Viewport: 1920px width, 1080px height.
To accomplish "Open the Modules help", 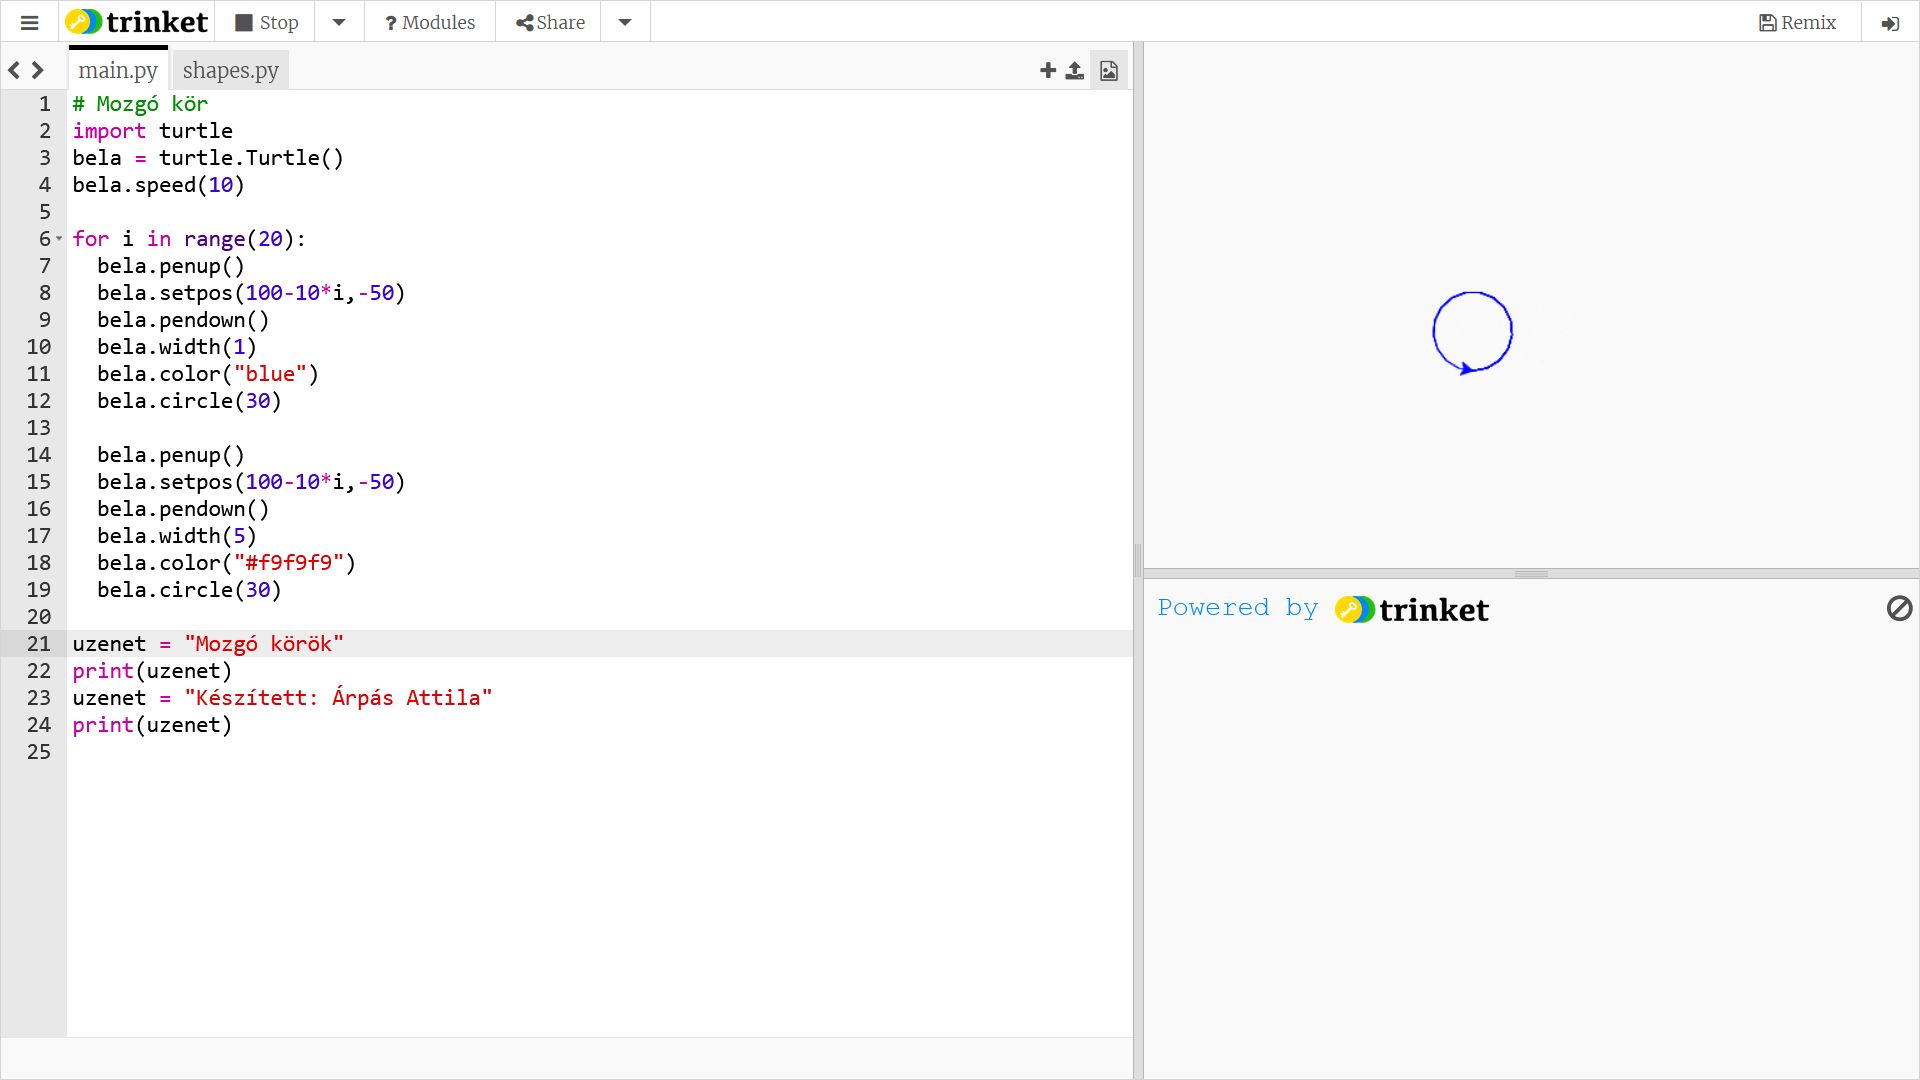I will tap(430, 22).
